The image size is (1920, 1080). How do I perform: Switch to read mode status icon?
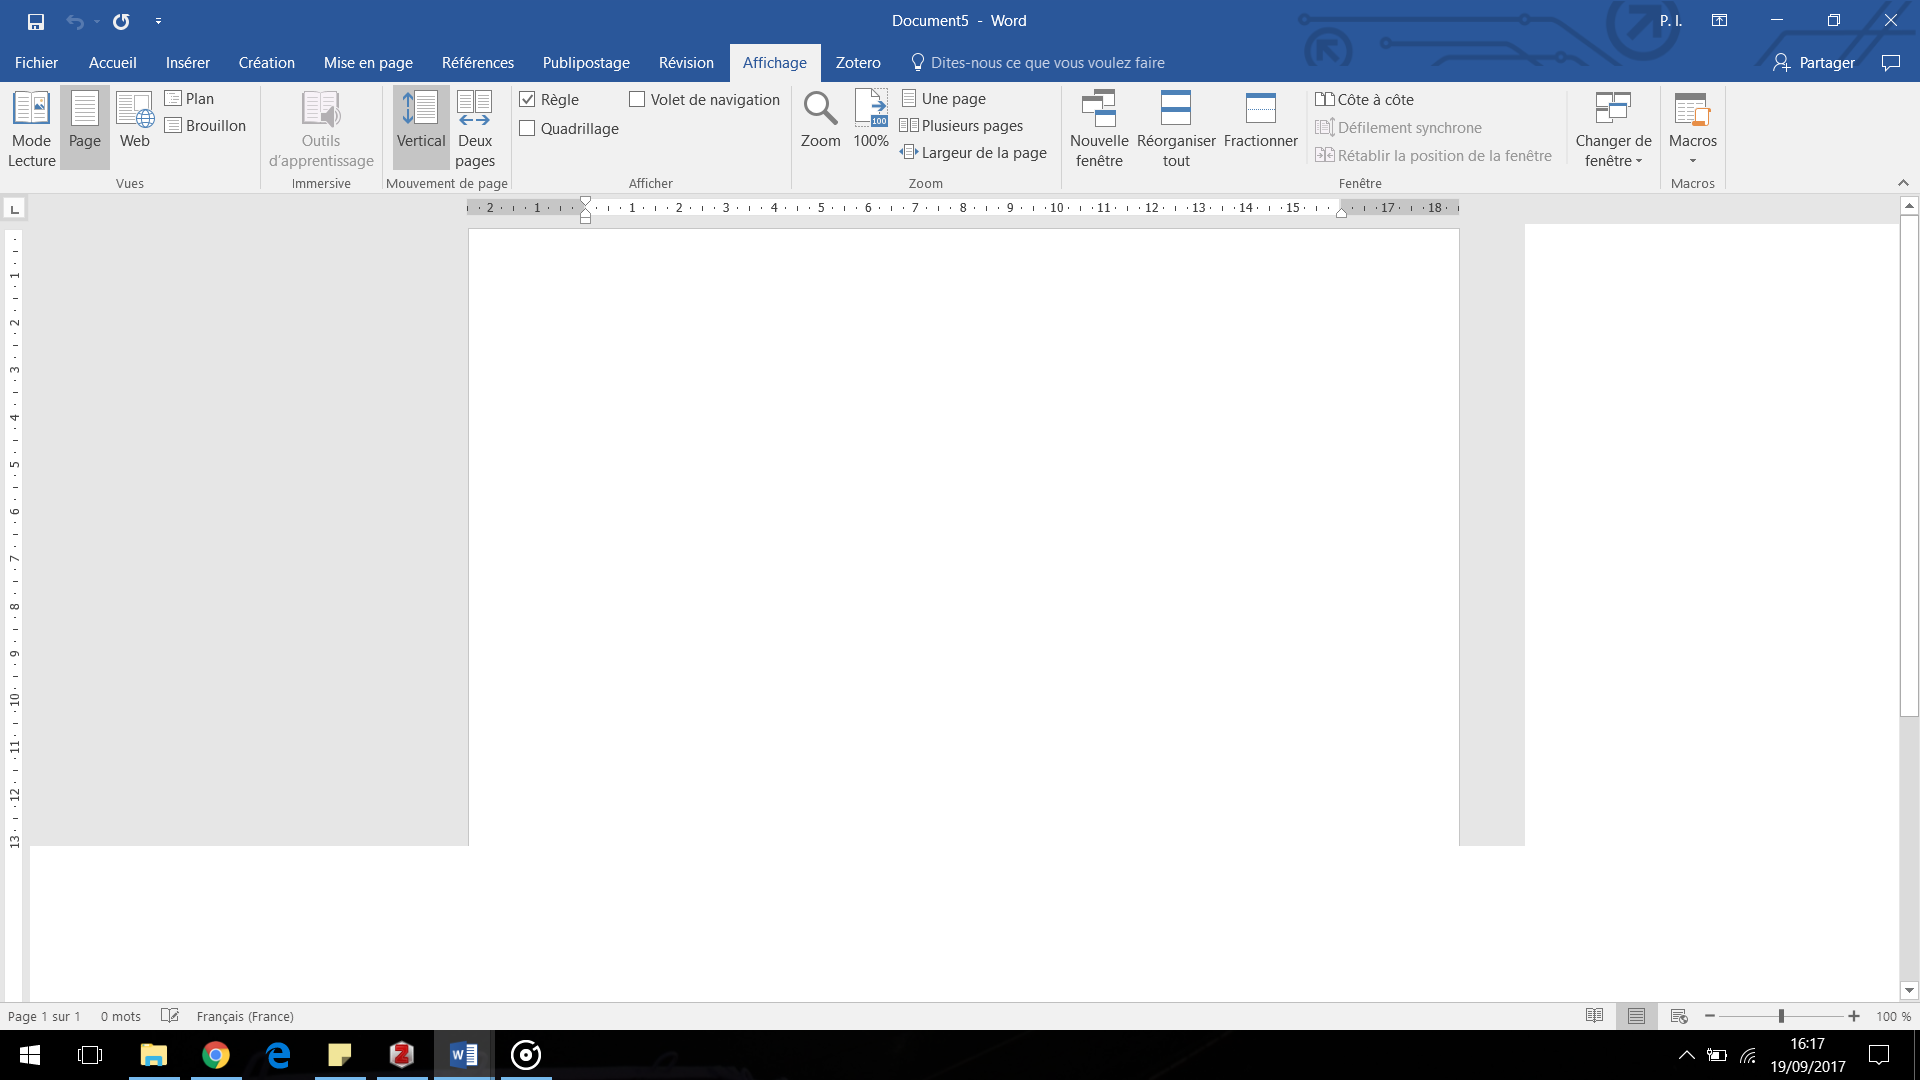click(x=1594, y=1016)
